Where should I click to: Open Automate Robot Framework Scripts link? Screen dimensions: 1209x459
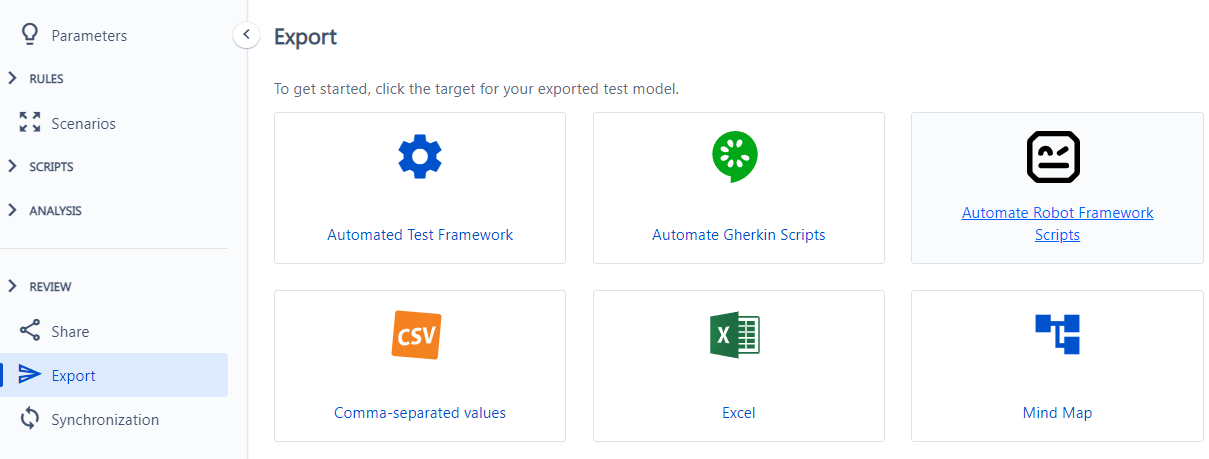click(x=1057, y=224)
